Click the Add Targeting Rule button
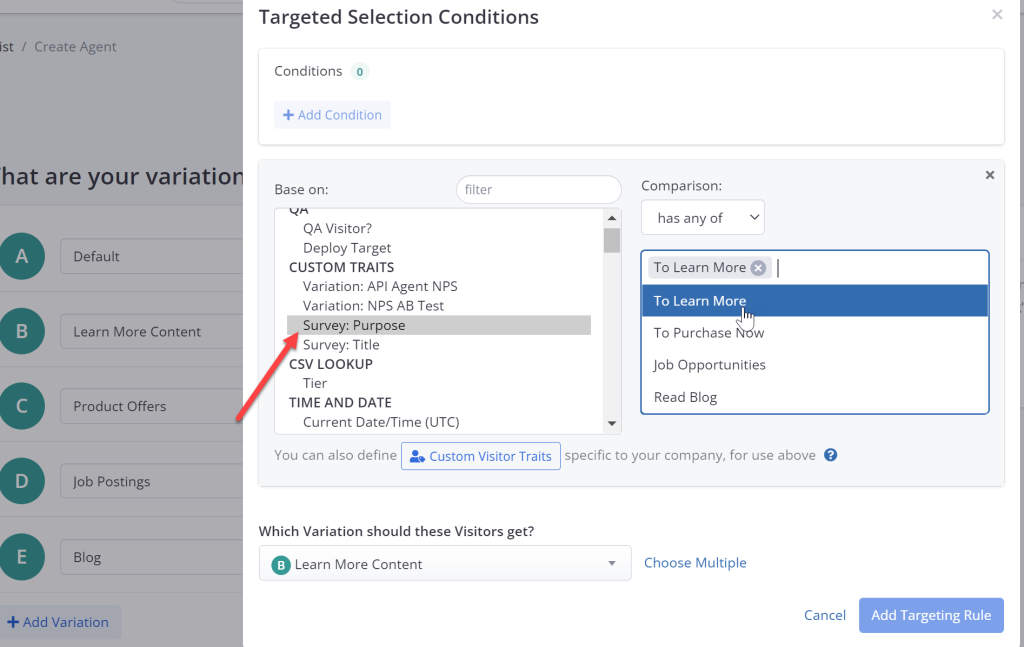Screen dimensions: 1024x647 click(931, 615)
